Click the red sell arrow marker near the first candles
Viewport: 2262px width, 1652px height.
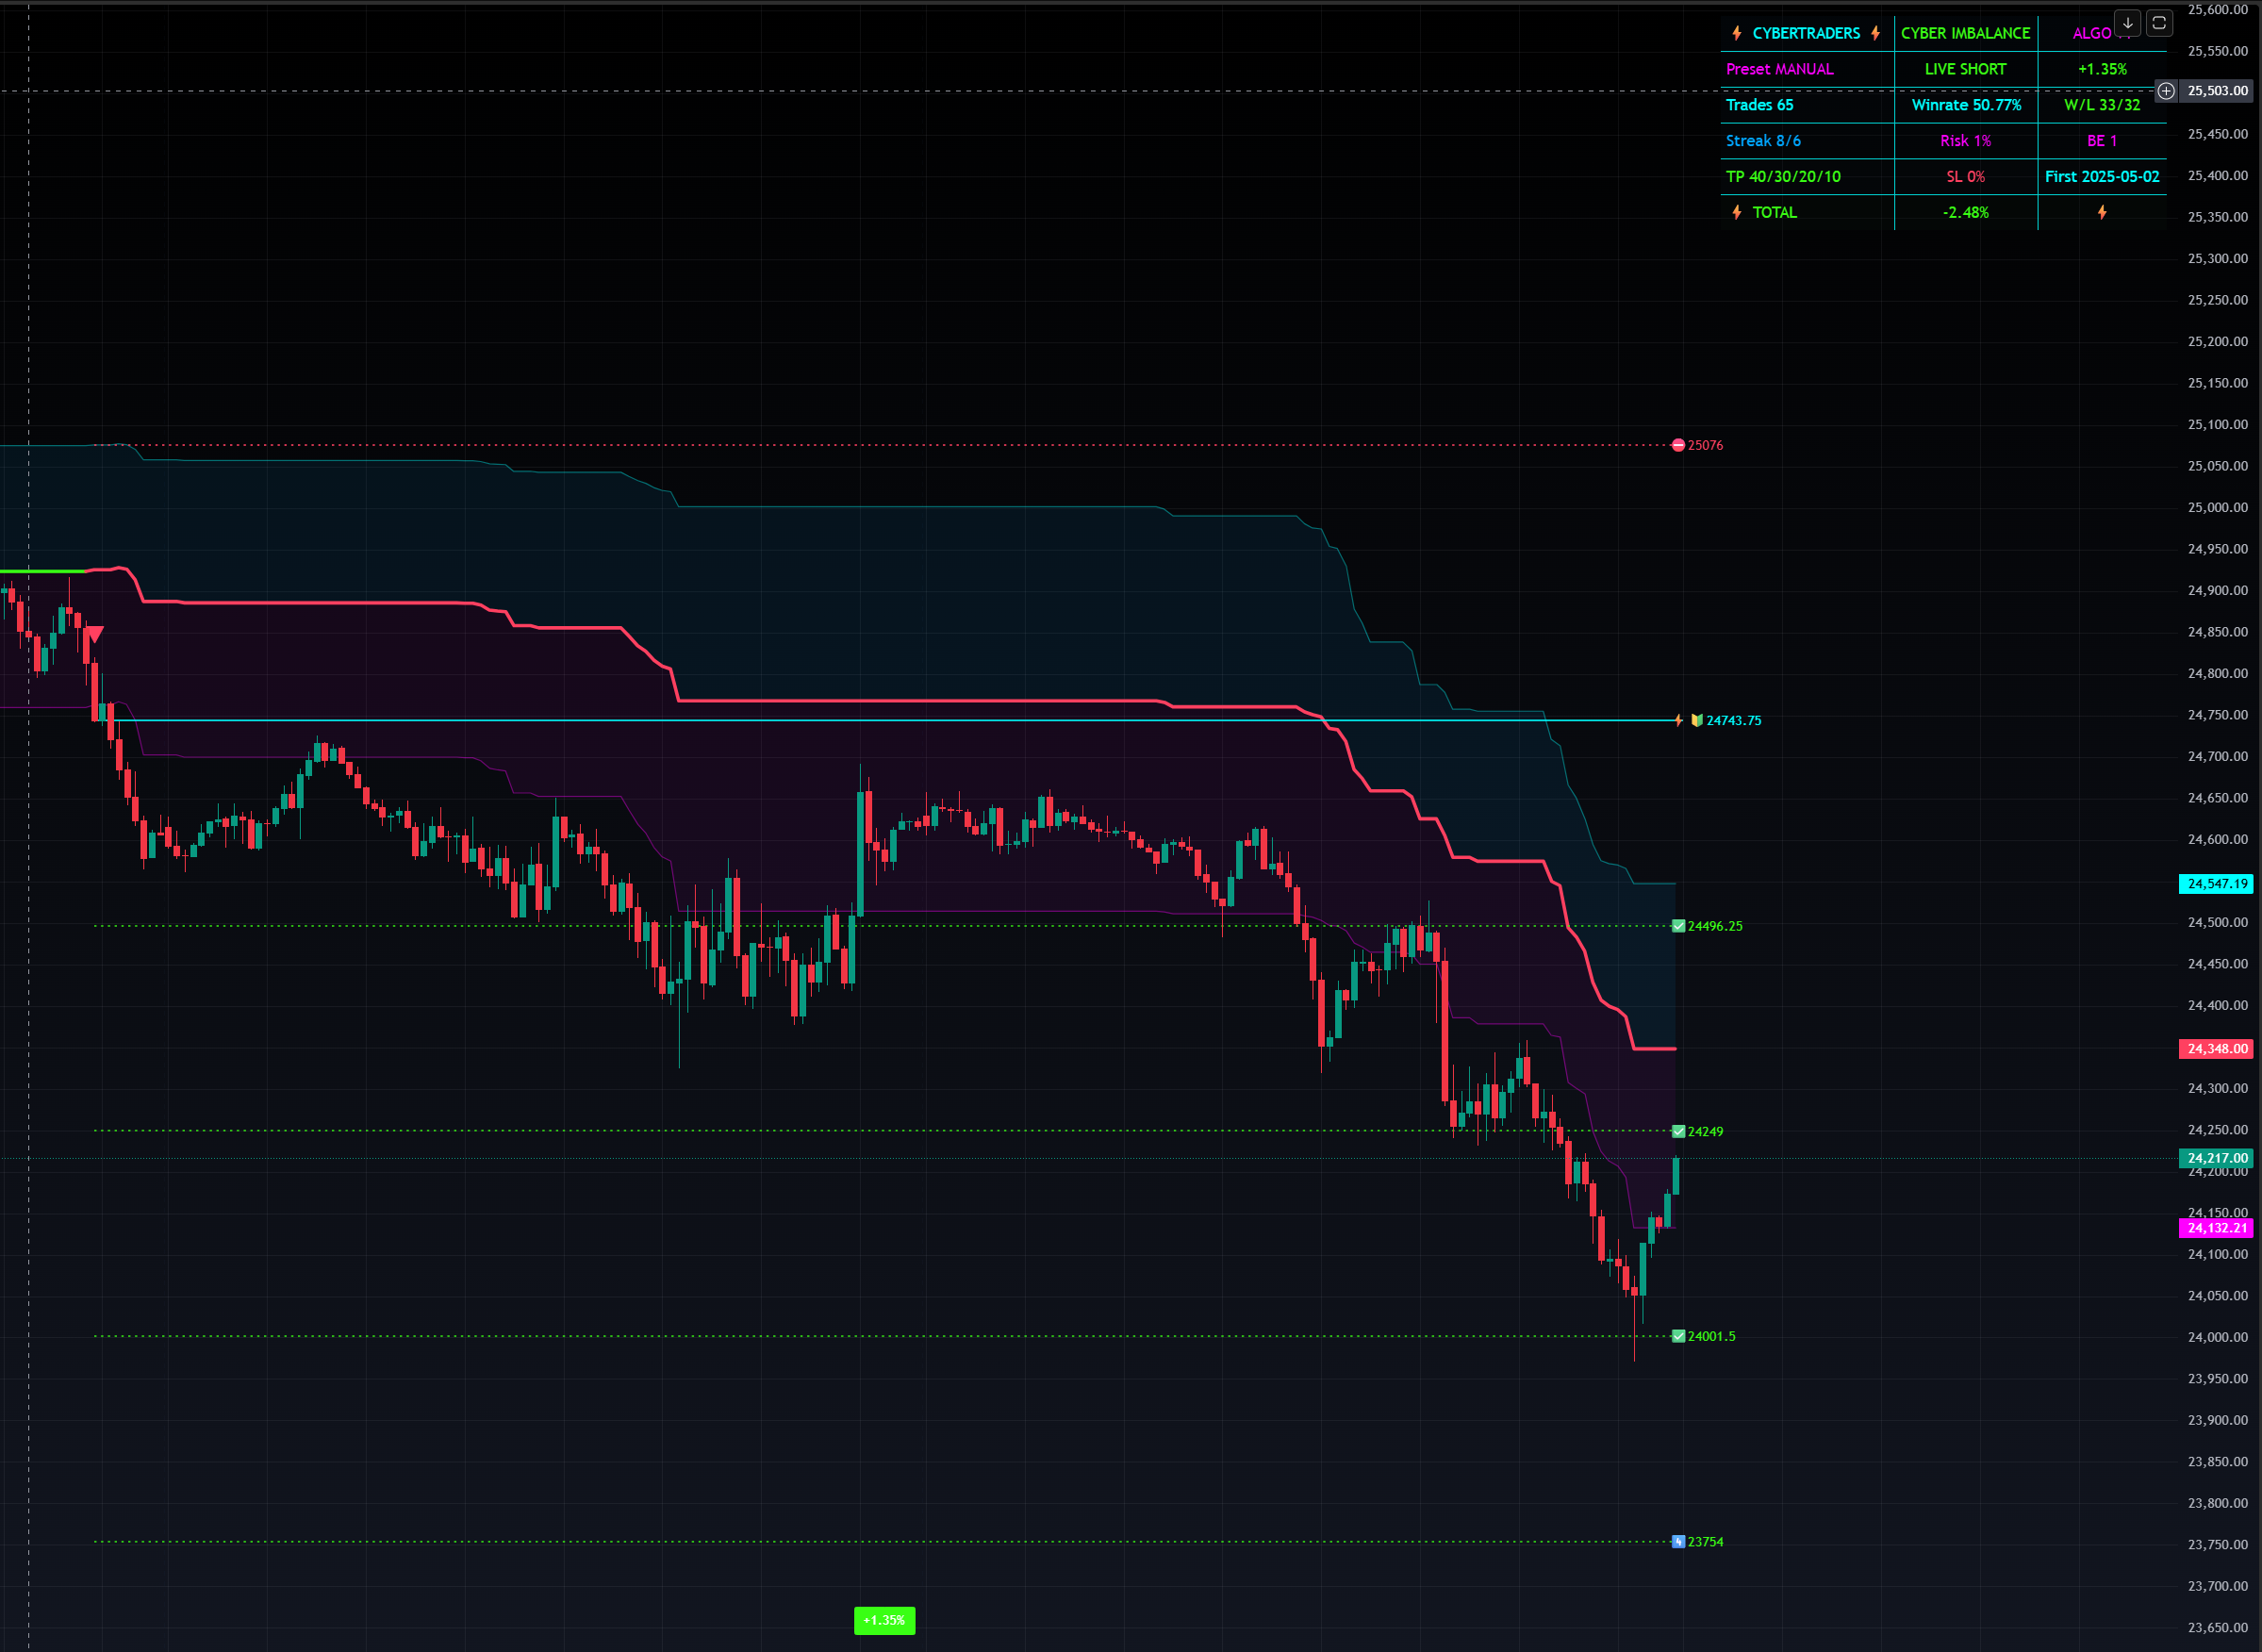(x=95, y=633)
